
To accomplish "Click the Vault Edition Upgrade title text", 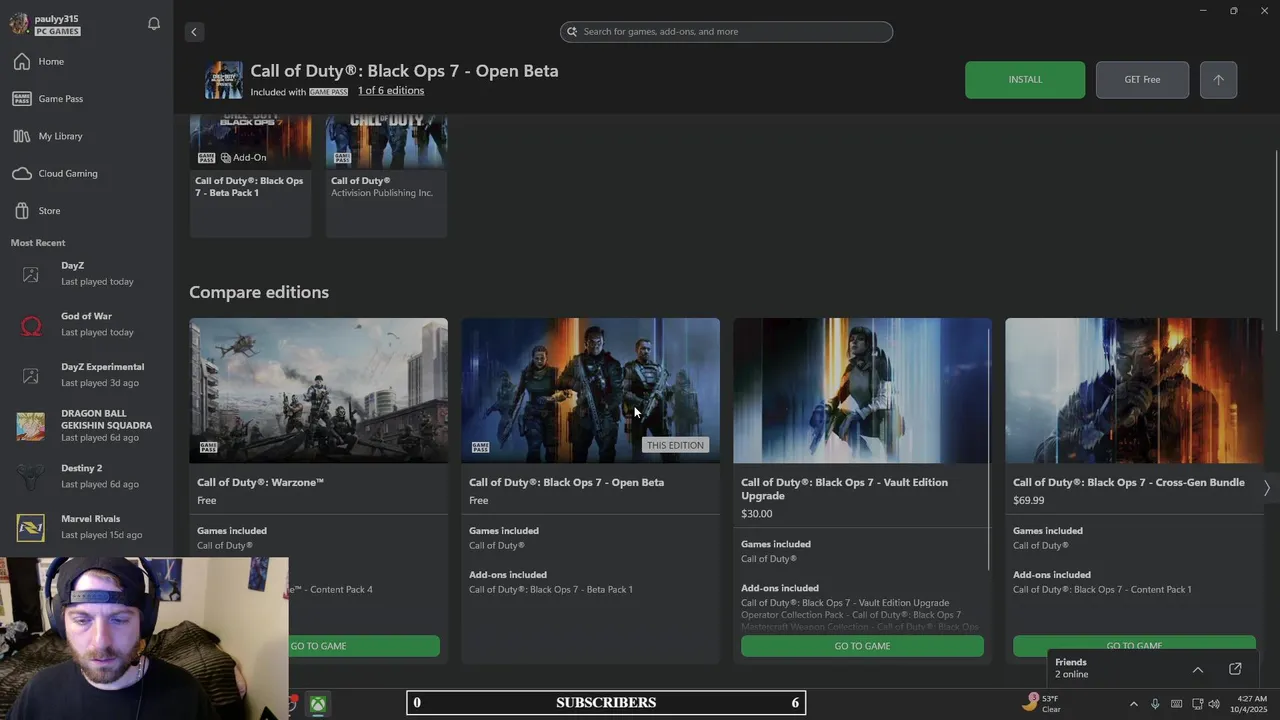I will (x=844, y=489).
